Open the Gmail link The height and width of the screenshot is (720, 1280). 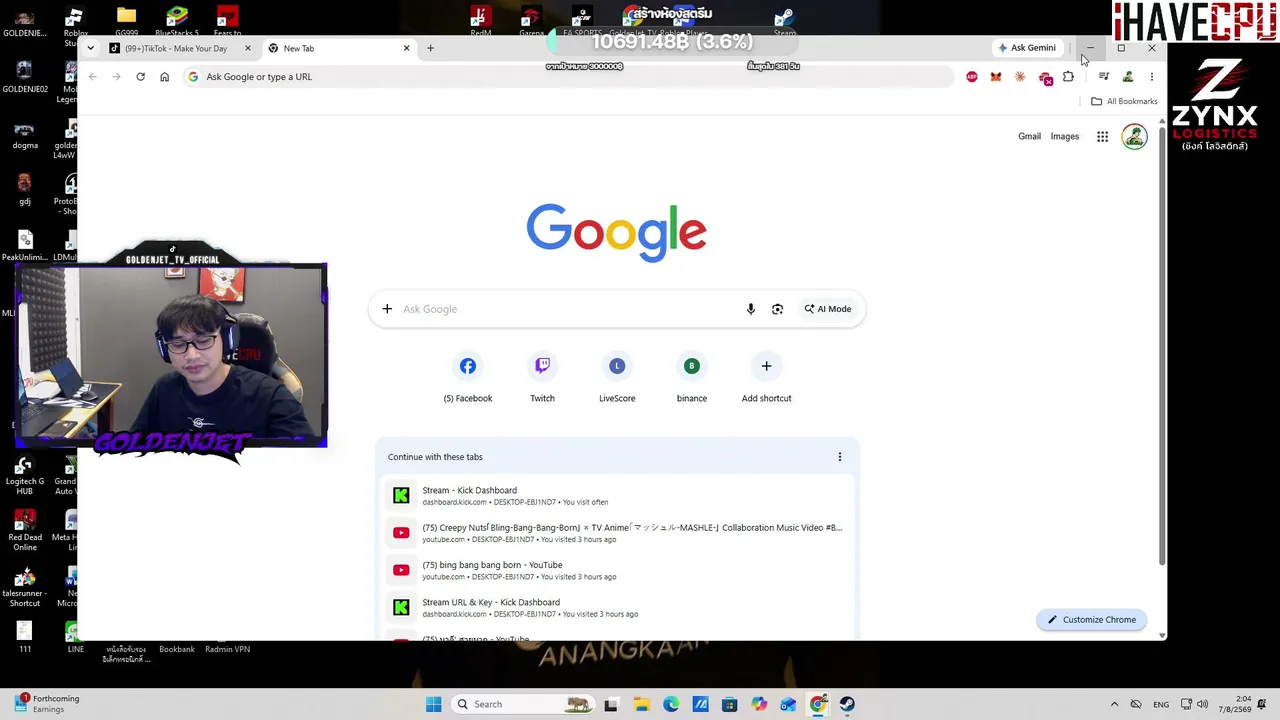coord(1029,137)
